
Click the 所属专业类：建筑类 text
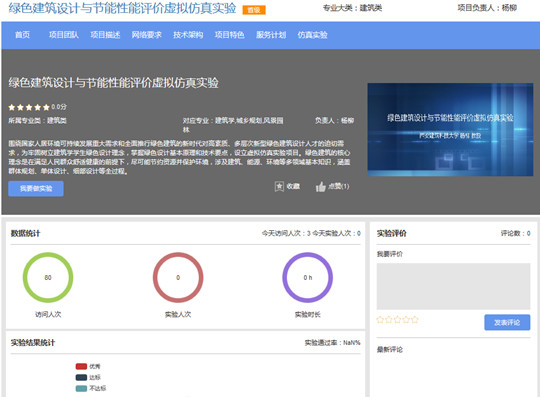point(38,121)
